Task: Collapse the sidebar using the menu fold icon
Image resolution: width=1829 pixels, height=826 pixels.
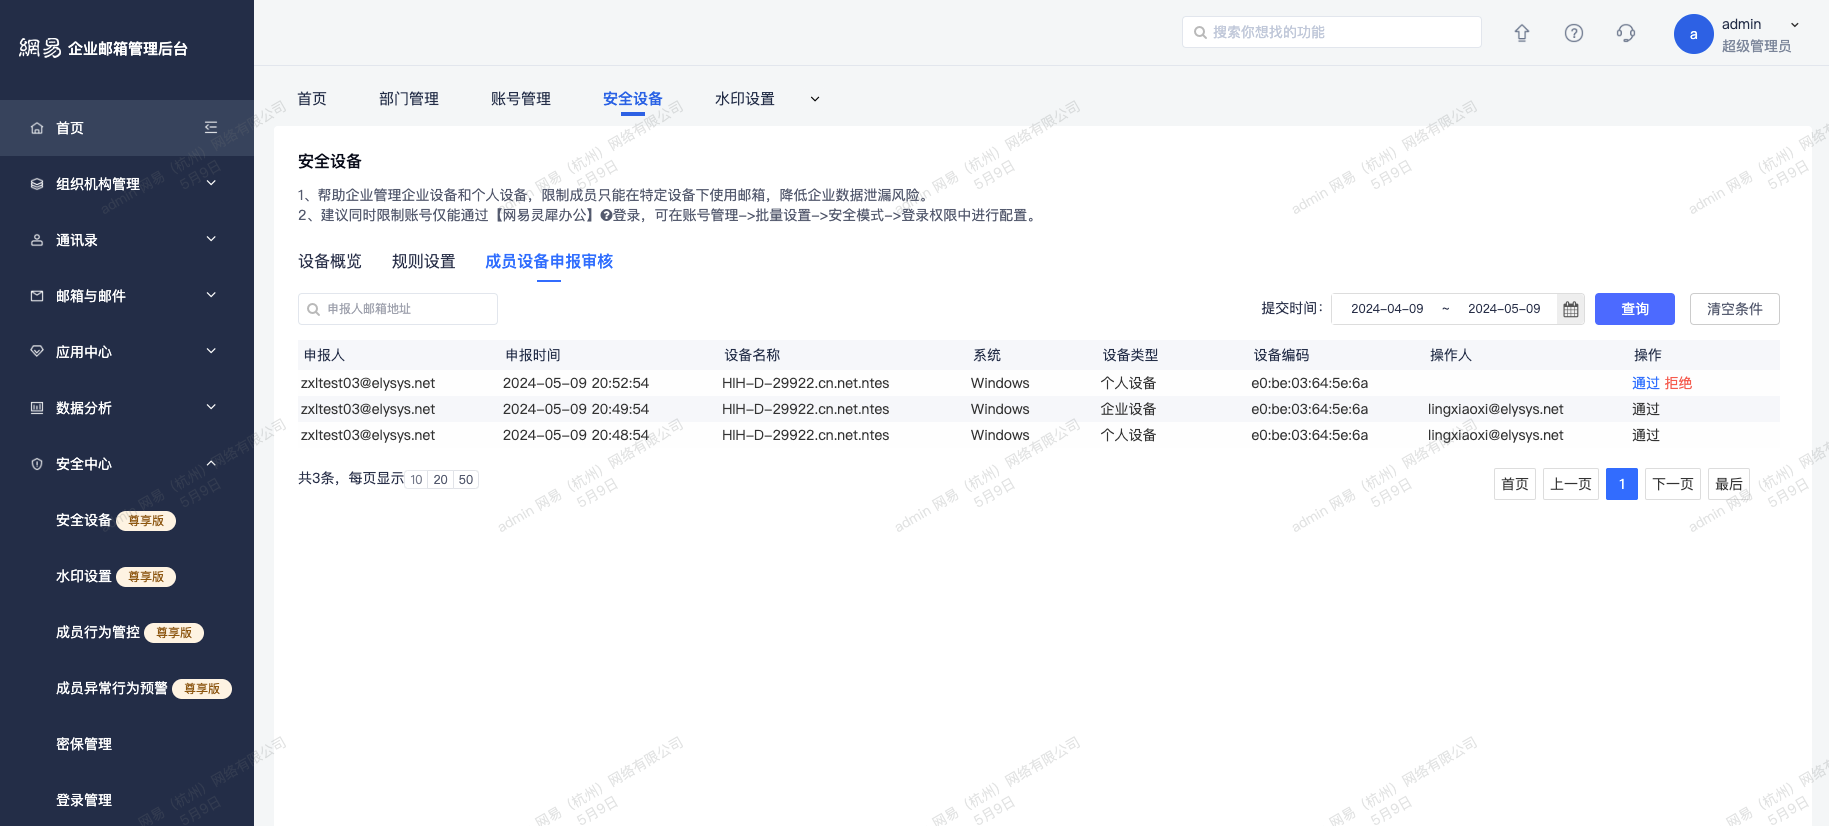Action: click(x=211, y=127)
